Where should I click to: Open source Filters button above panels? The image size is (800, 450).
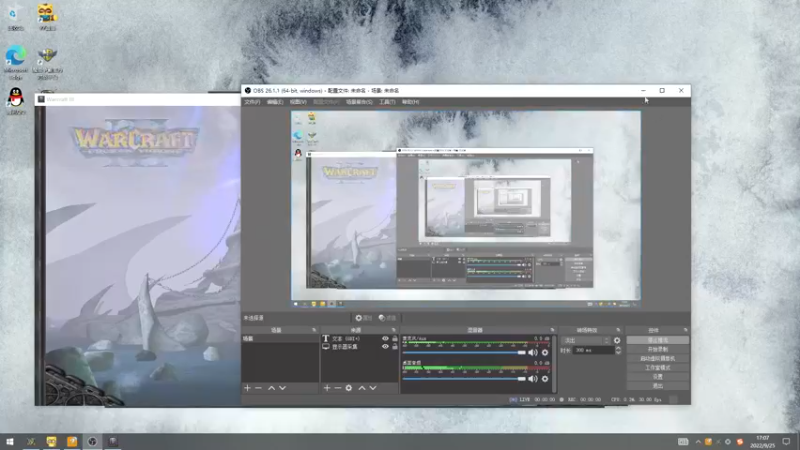(388, 318)
